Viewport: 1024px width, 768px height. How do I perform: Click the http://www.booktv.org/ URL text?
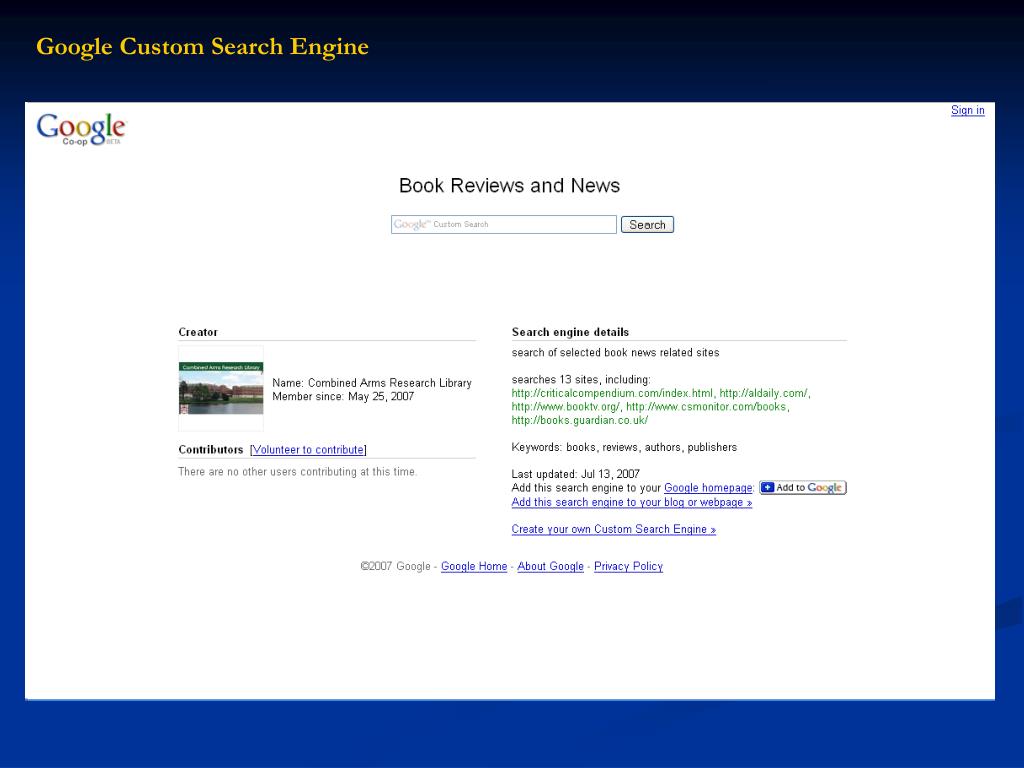pyautogui.click(x=565, y=407)
